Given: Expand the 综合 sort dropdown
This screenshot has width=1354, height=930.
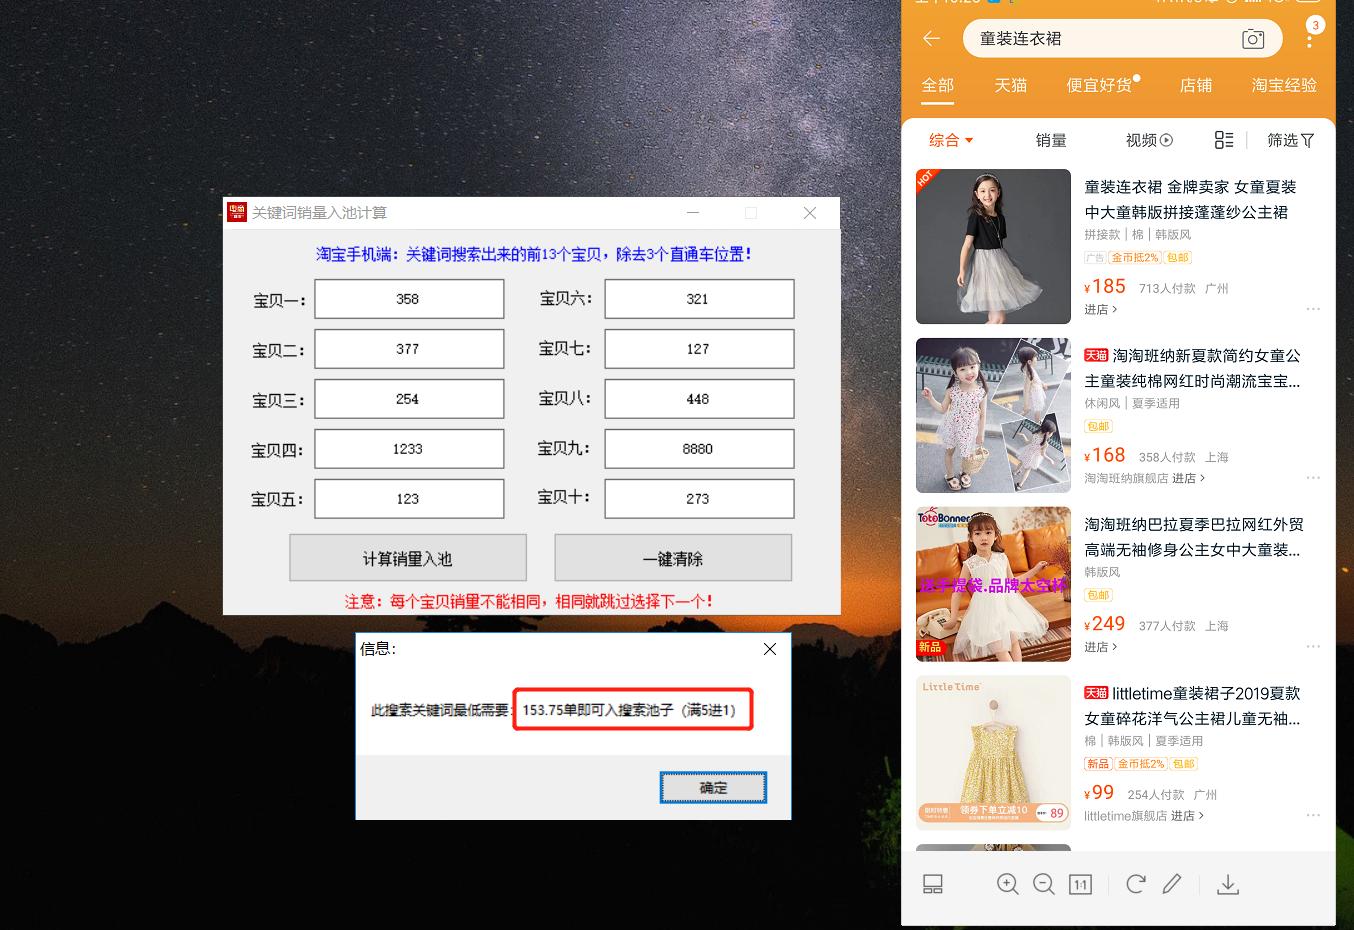Looking at the screenshot, I should tap(951, 140).
